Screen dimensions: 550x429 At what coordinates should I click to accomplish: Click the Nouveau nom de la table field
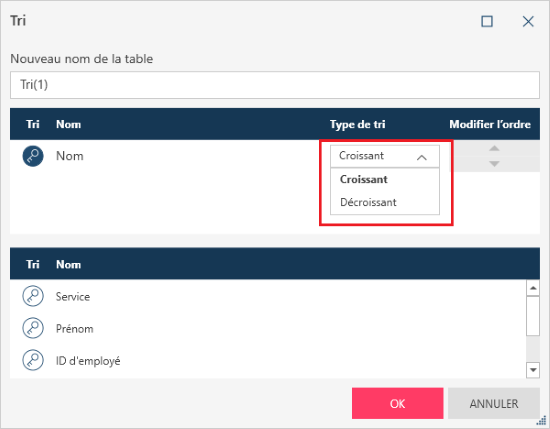[x=275, y=85]
